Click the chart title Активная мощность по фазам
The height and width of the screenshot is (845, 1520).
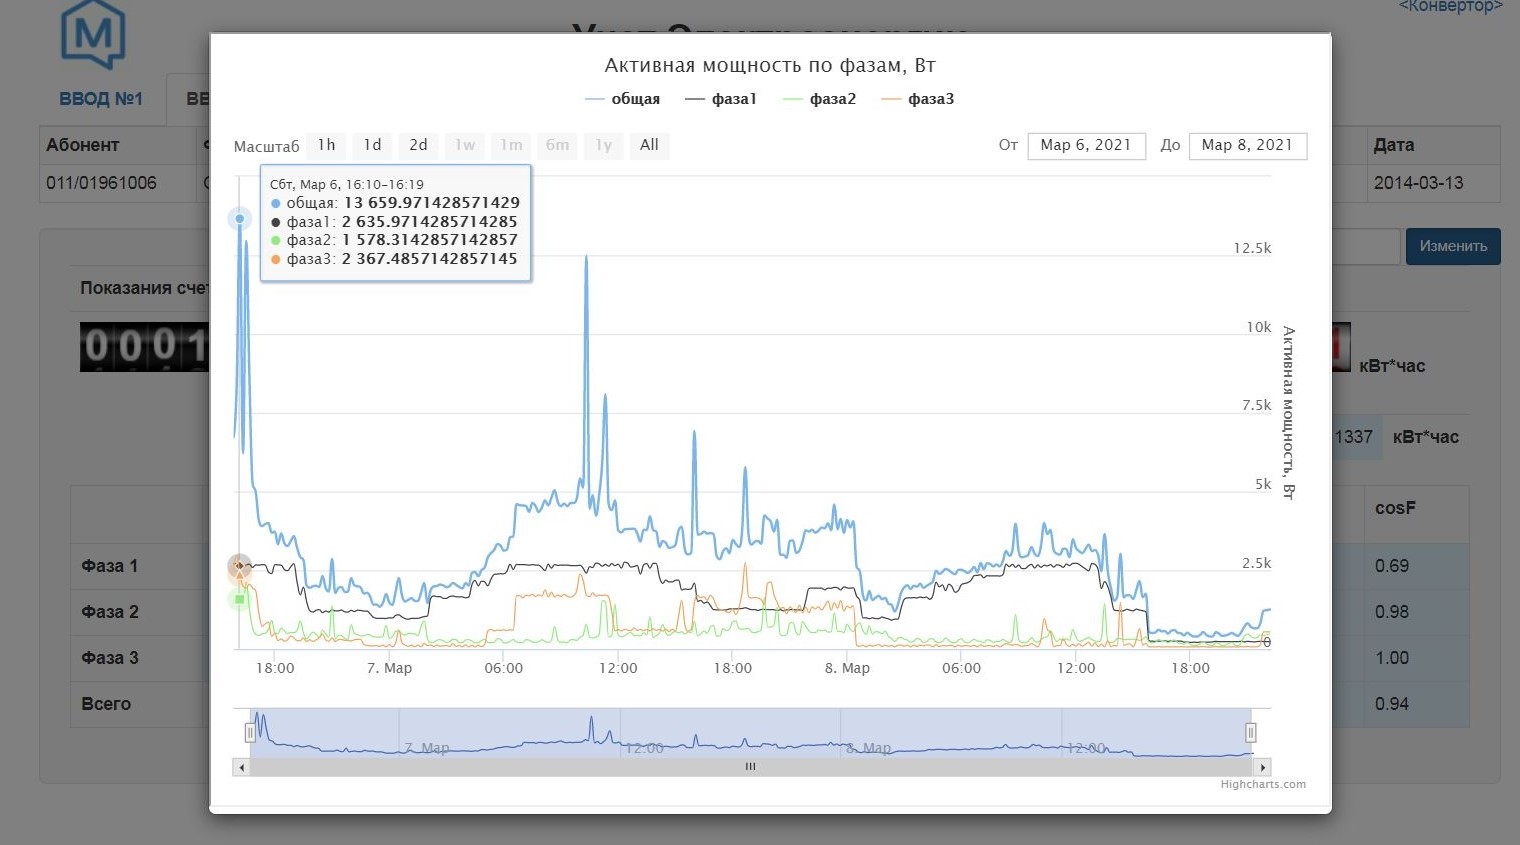pyautogui.click(x=770, y=66)
